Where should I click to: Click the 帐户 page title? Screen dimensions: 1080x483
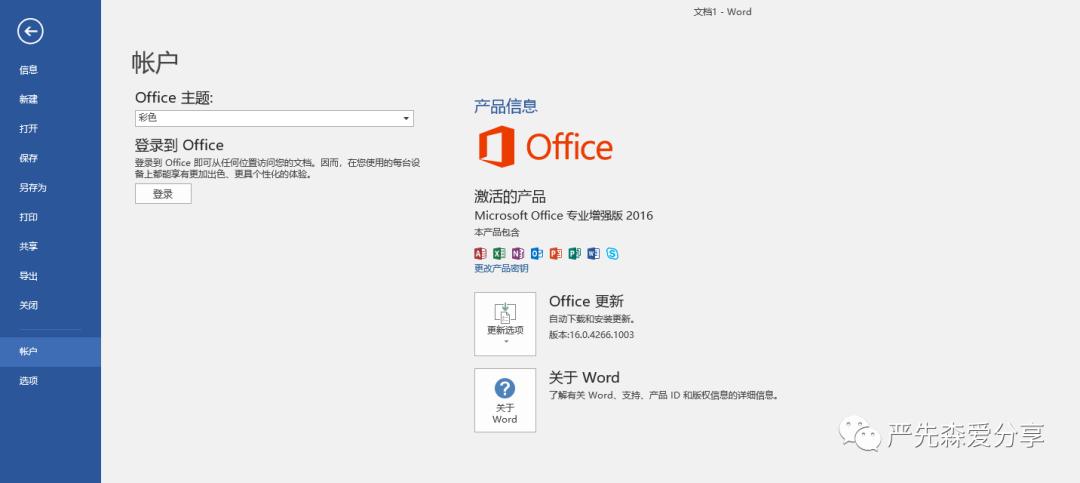click(155, 61)
